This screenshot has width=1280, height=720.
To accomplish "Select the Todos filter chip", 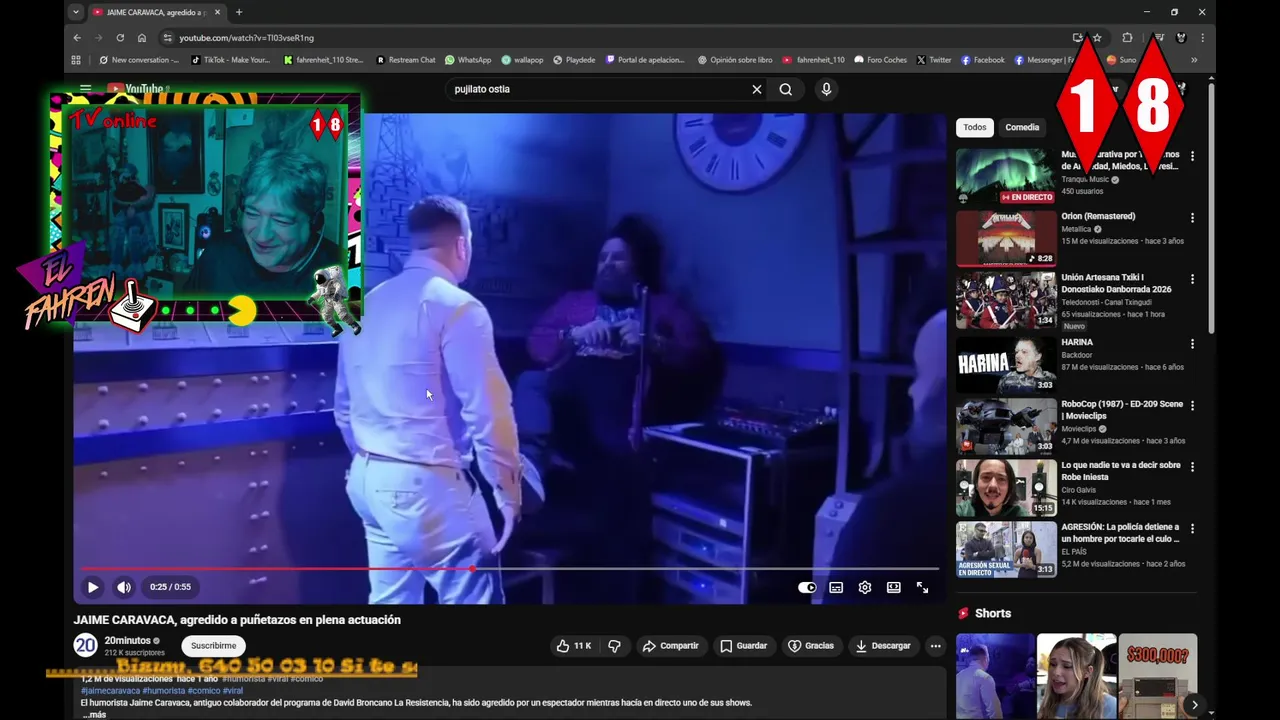I will pos(975,127).
